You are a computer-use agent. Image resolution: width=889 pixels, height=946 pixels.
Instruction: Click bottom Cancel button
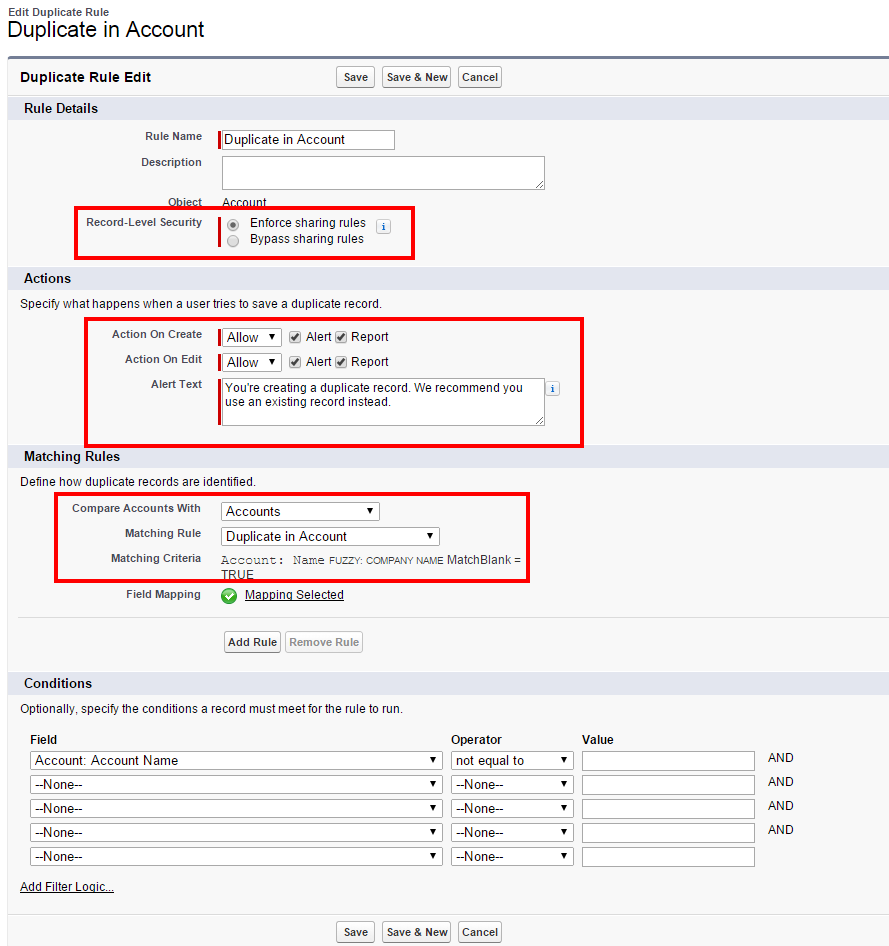(479, 932)
